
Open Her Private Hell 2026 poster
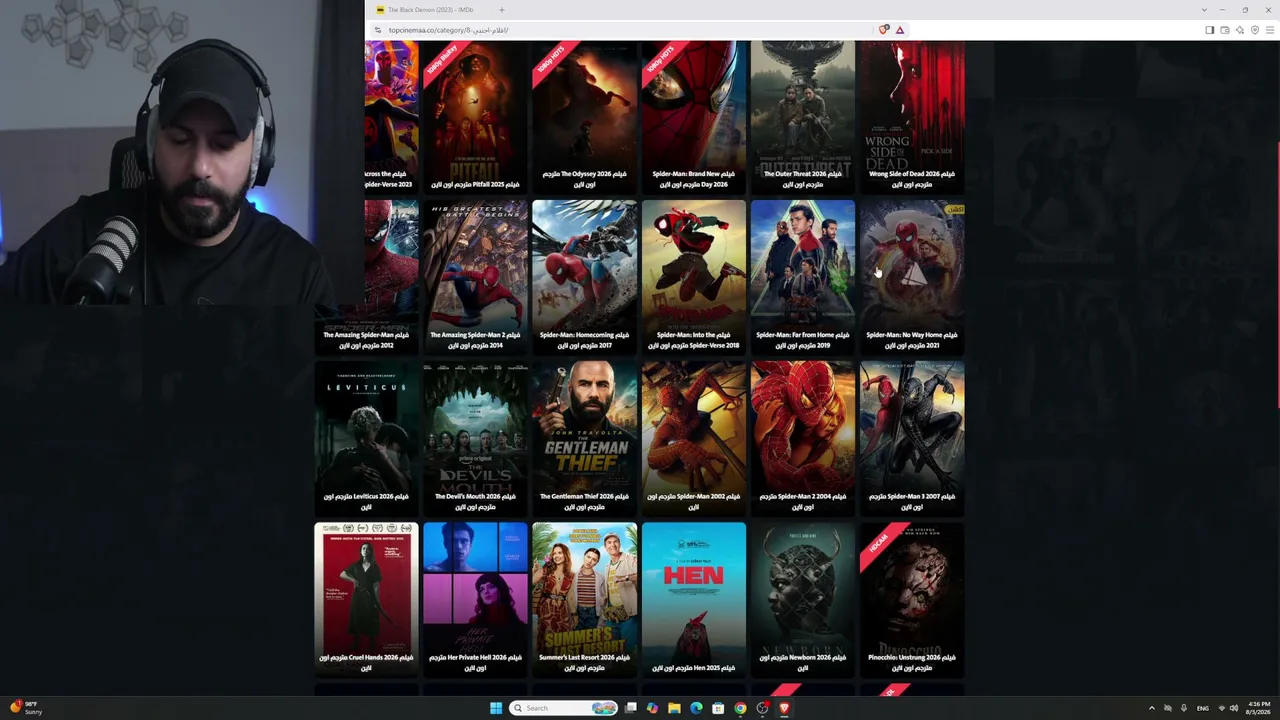(475, 599)
